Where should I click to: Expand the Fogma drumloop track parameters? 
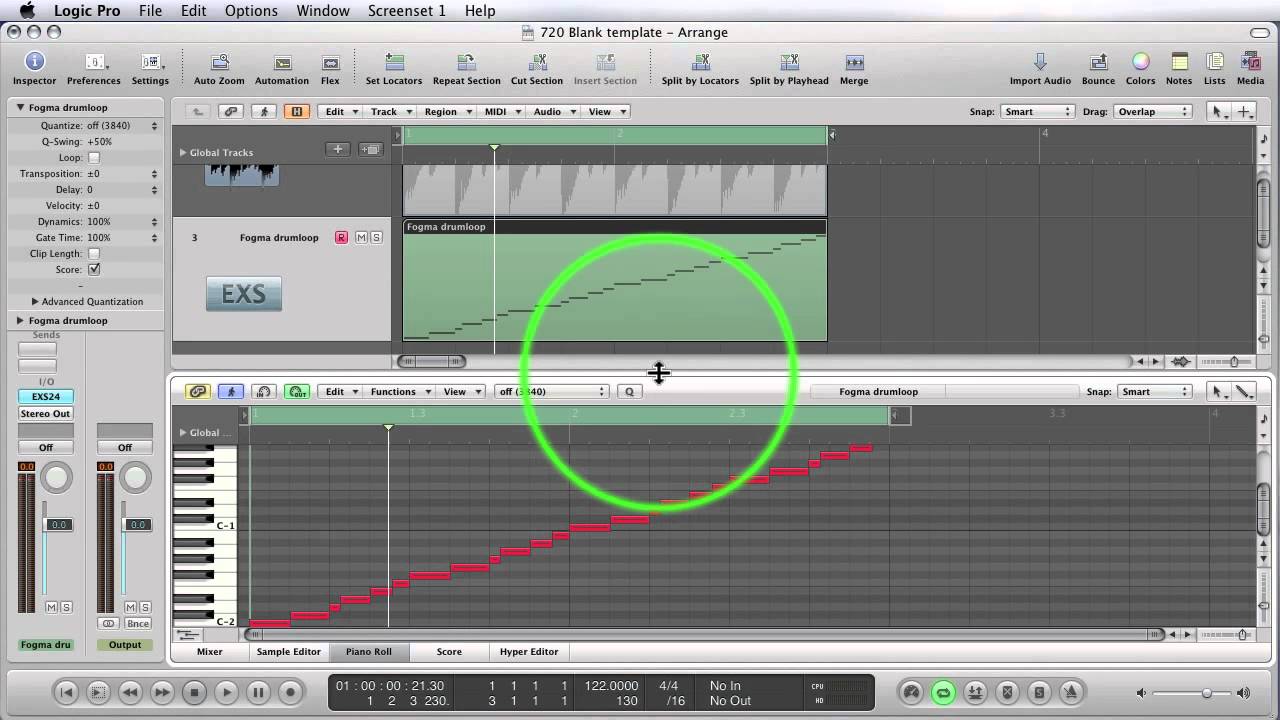tap(19, 320)
